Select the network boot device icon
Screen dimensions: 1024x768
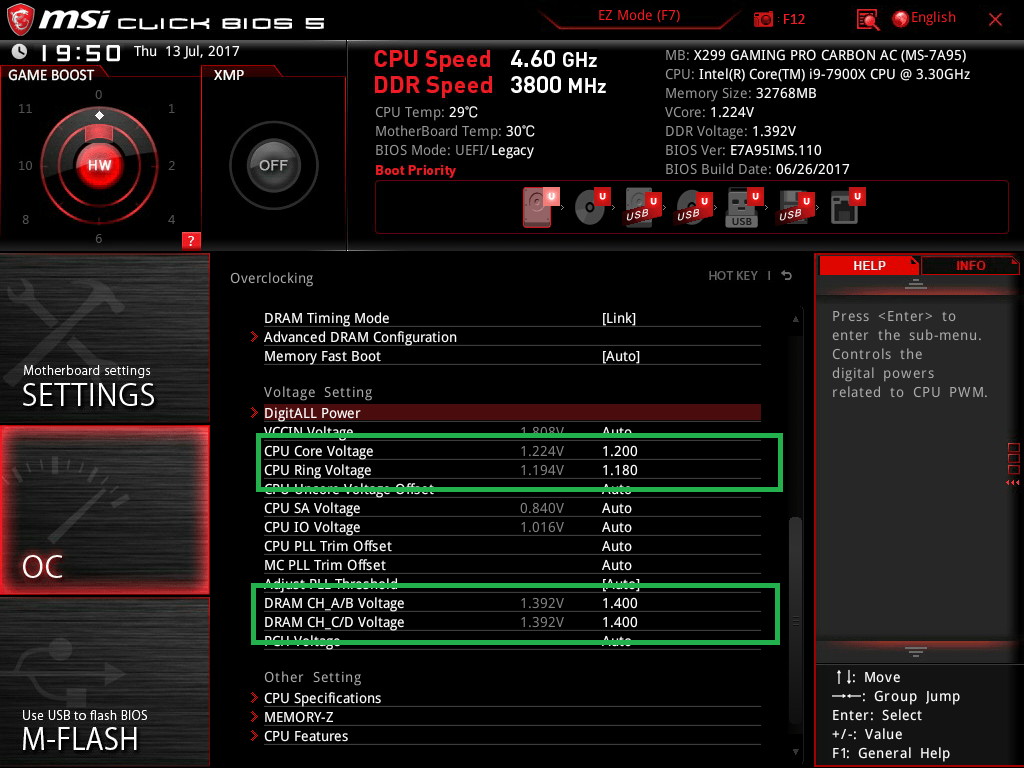pyautogui.click(x=848, y=206)
